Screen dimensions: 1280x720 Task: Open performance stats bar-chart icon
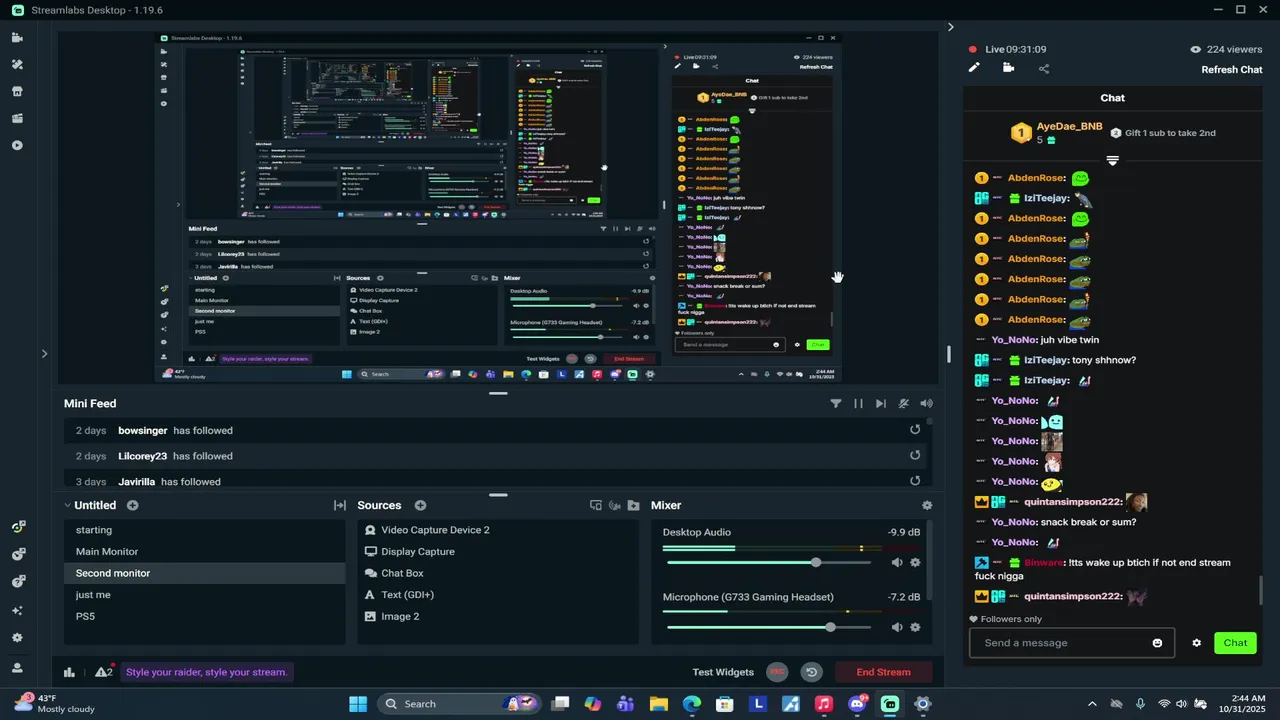point(70,672)
